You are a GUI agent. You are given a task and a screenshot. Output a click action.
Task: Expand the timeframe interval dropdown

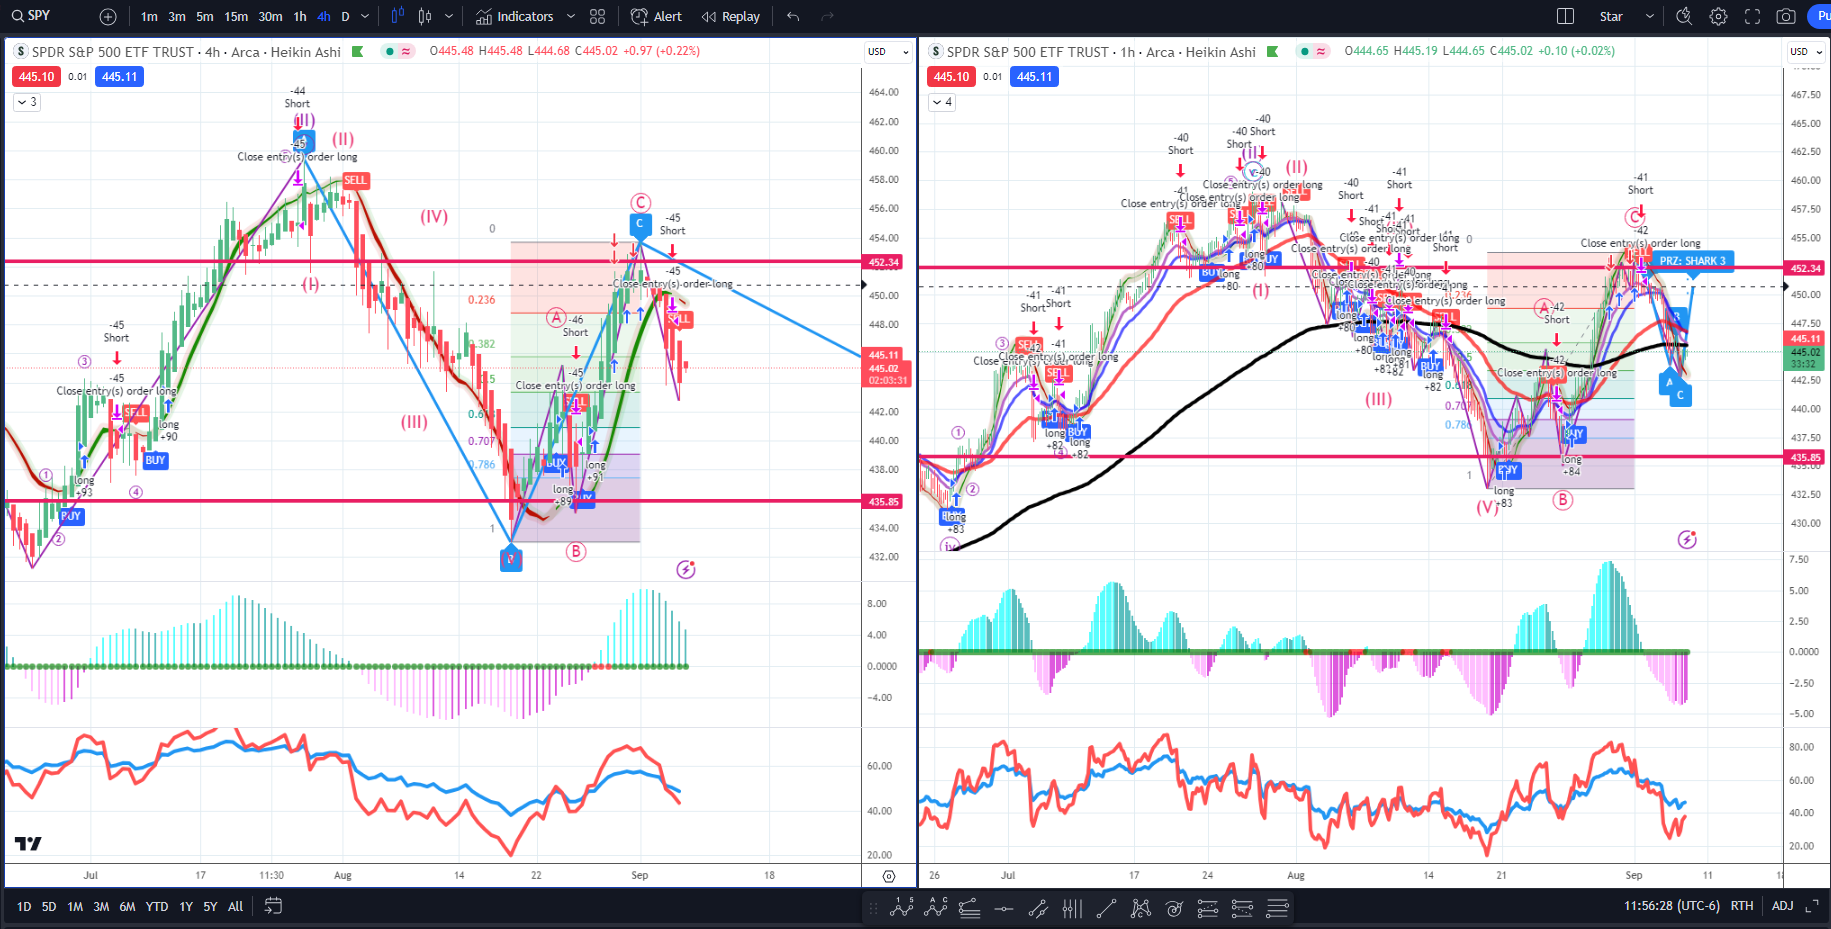pos(365,17)
